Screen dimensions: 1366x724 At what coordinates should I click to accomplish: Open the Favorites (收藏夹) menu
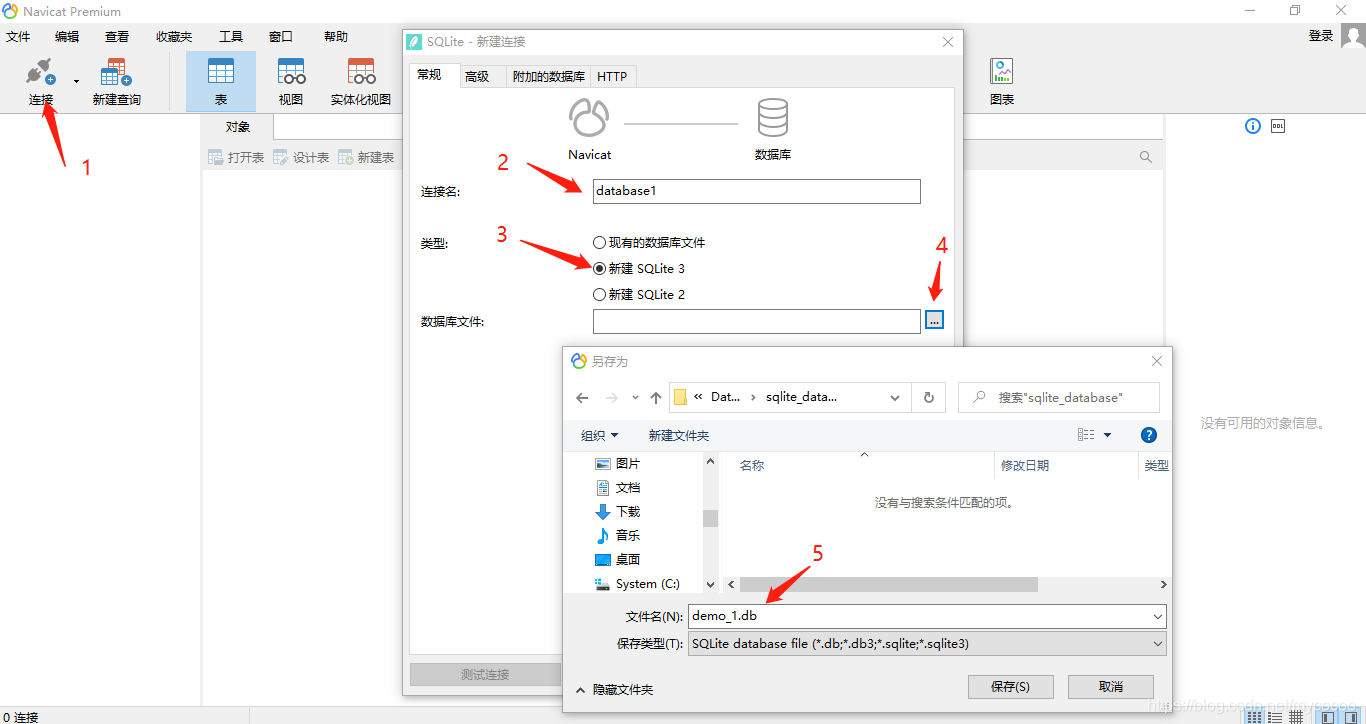(174, 37)
